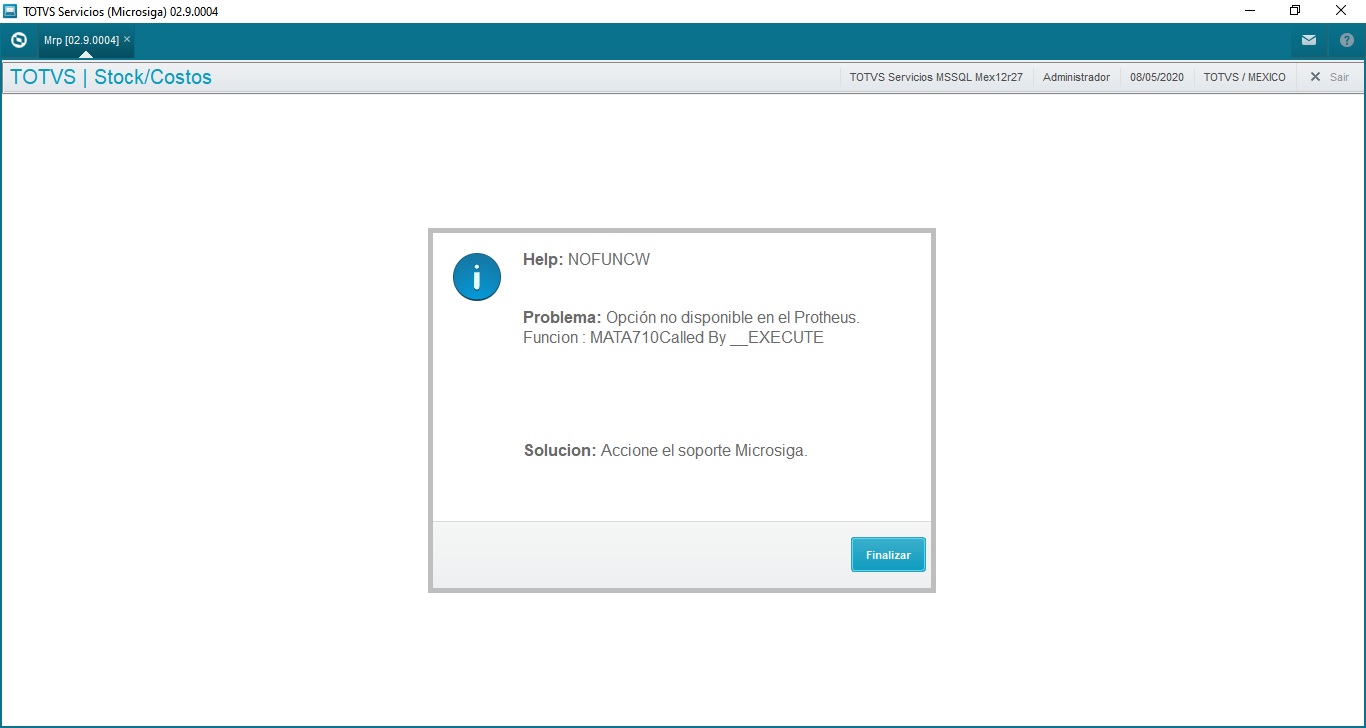The width and height of the screenshot is (1366, 728).
Task: Click the application icon in the title bar
Action: 11,11
